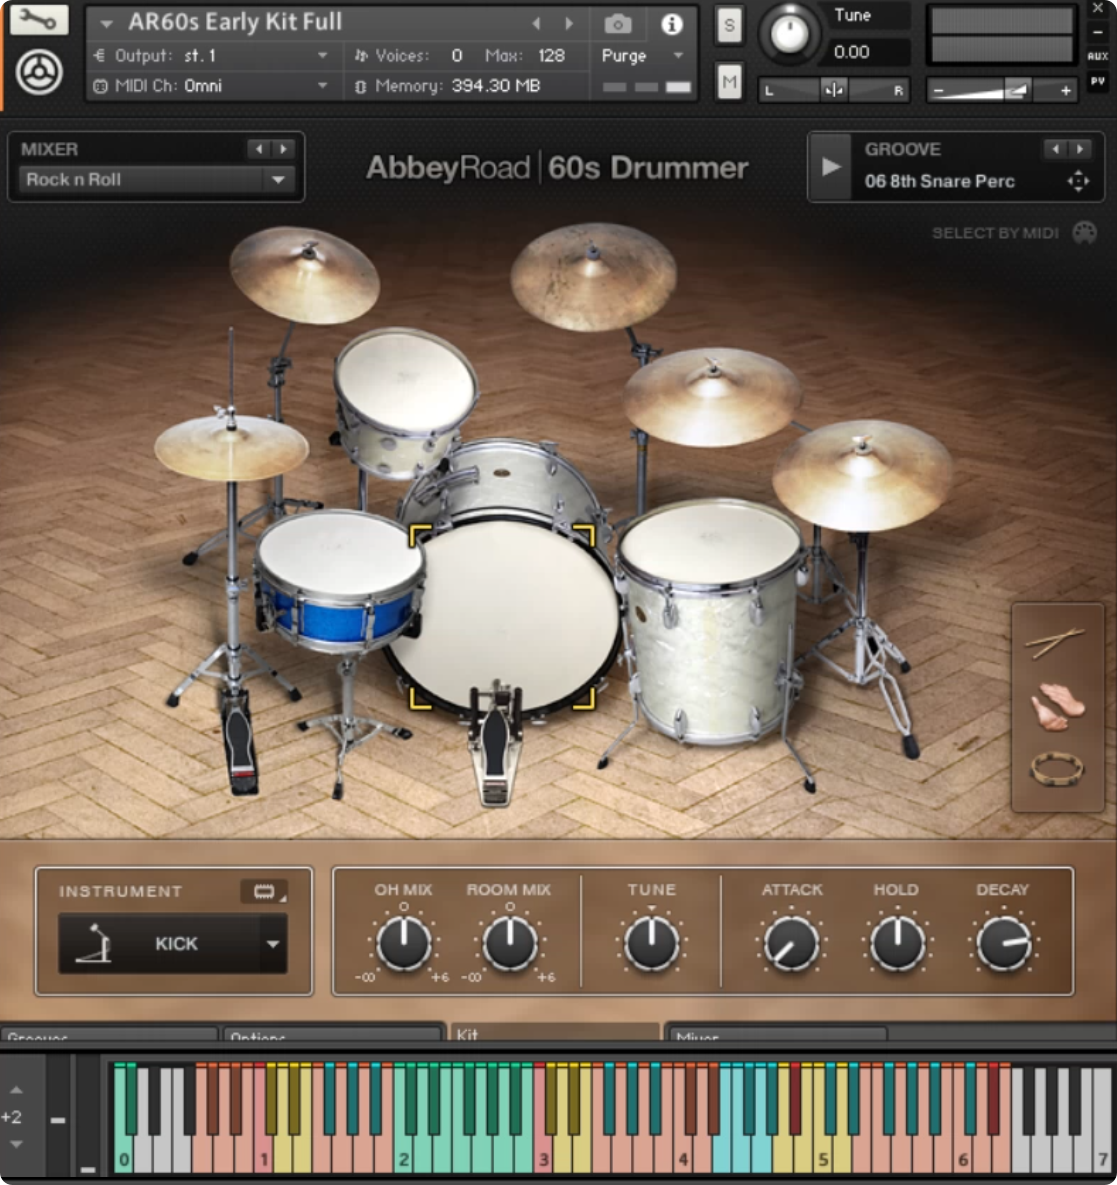Select the hi-hat cymbal

231,447
